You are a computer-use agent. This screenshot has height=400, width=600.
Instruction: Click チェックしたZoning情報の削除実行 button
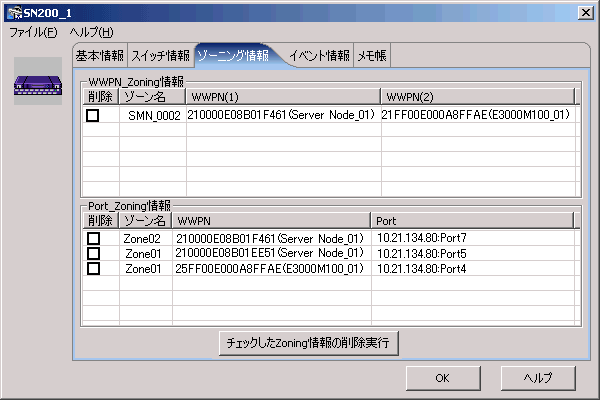point(308,343)
